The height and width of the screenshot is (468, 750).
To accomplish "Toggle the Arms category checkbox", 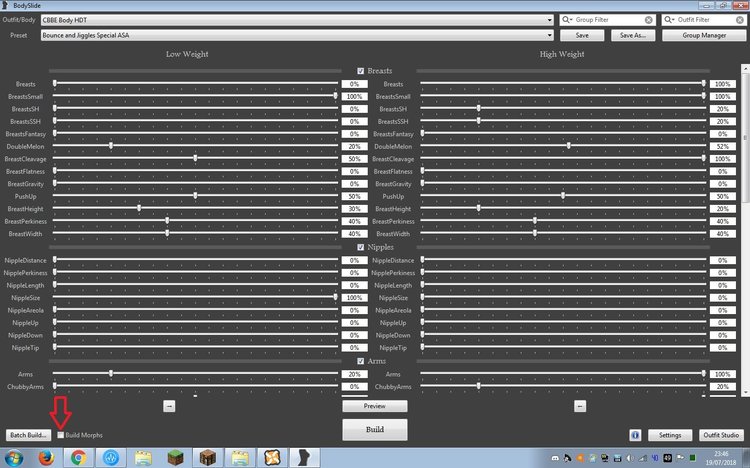I will click(360, 361).
